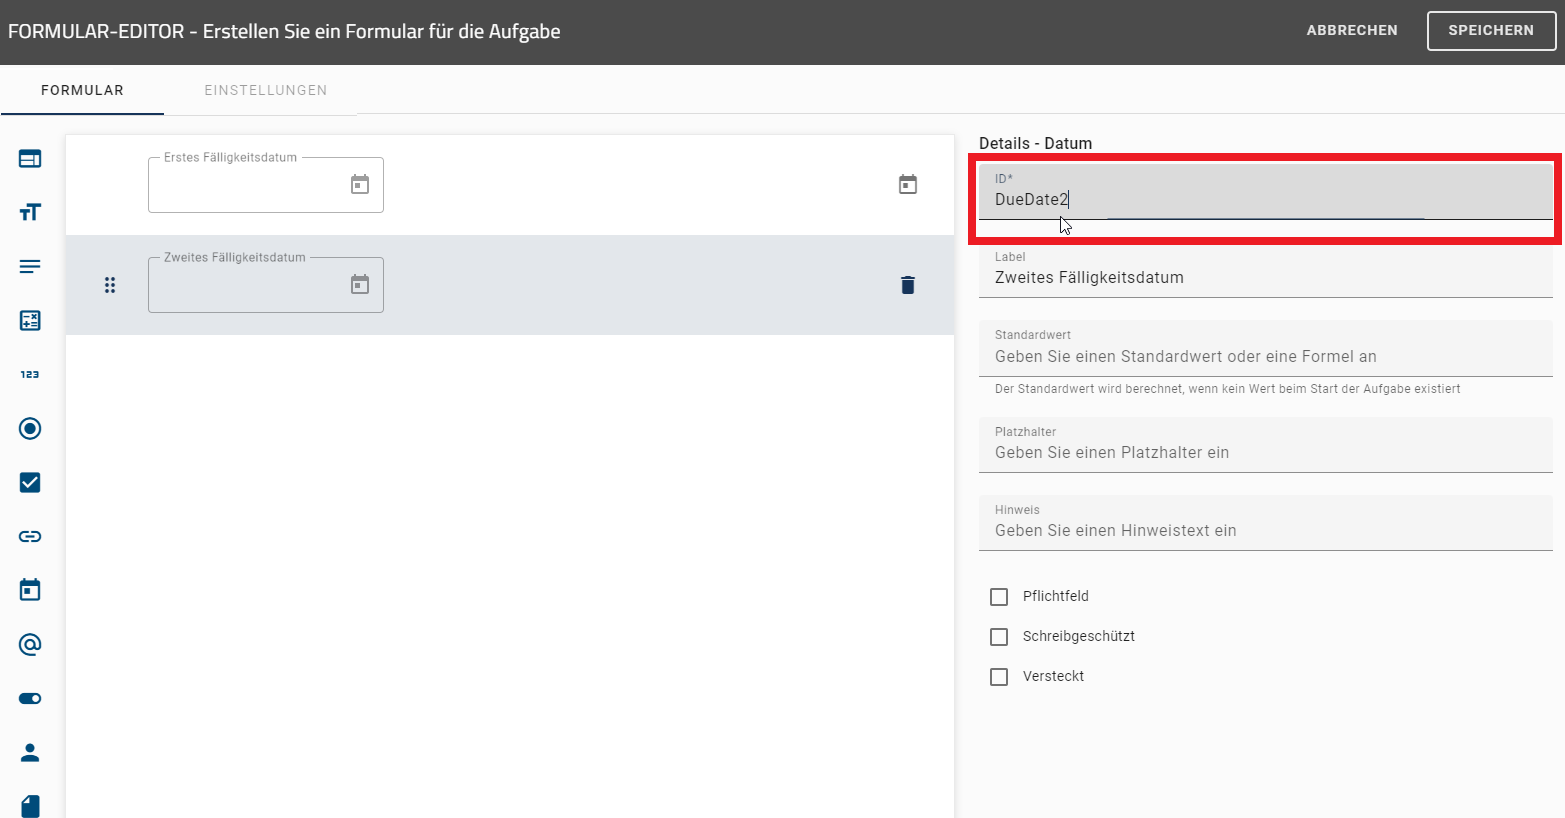The height and width of the screenshot is (818, 1565).
Task: Select the link form element
Action: click(x=29, y=536)
